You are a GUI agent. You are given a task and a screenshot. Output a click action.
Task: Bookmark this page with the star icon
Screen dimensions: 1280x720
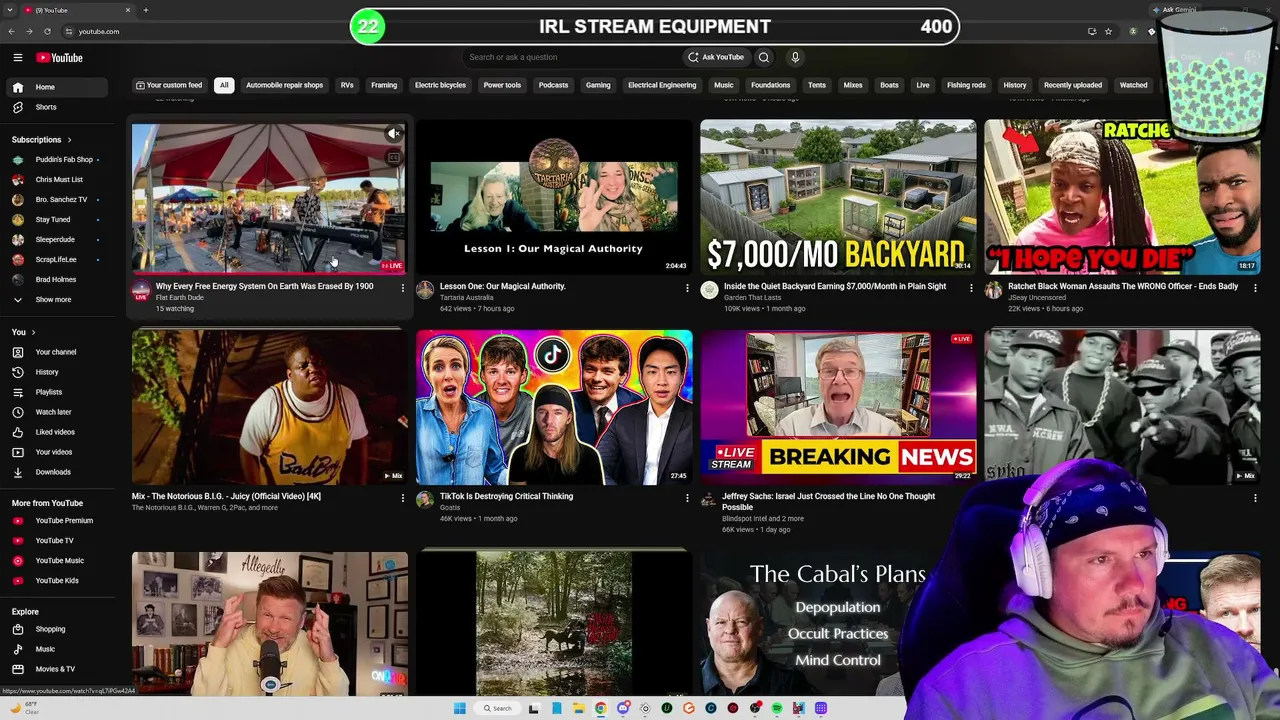point(1108,31)
